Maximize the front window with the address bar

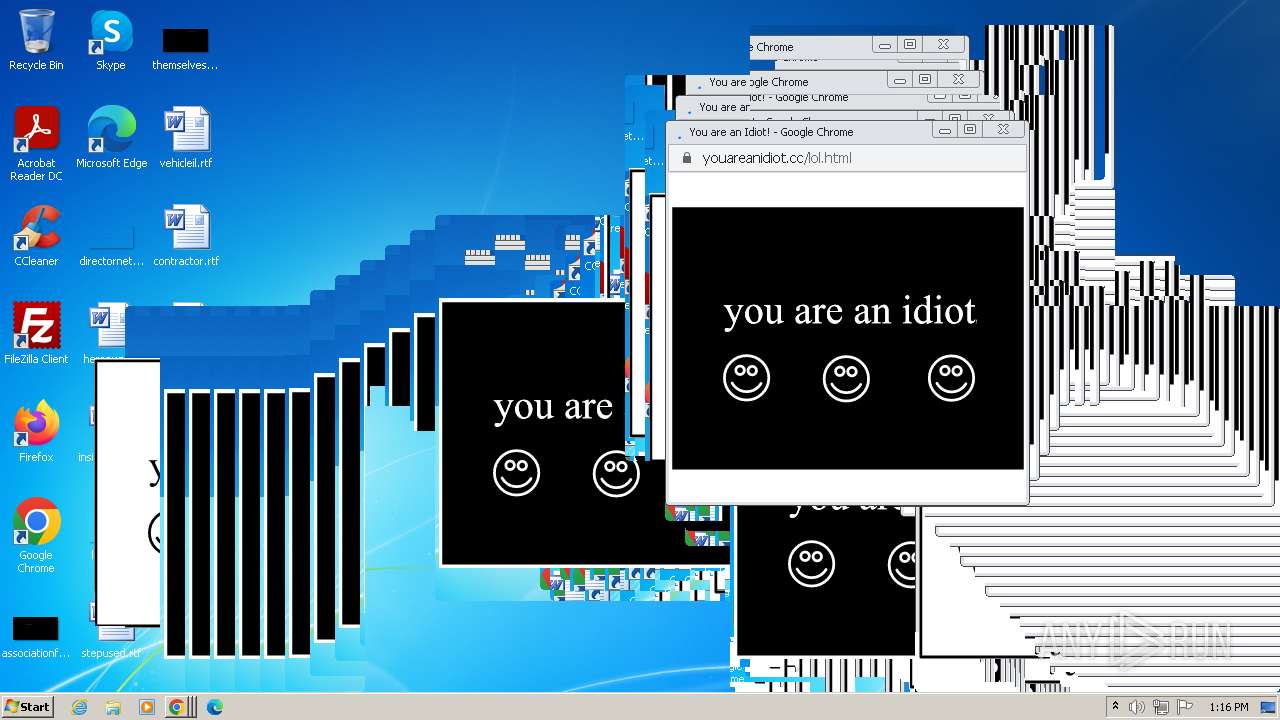pyautogui.click(x=970, y=129)
